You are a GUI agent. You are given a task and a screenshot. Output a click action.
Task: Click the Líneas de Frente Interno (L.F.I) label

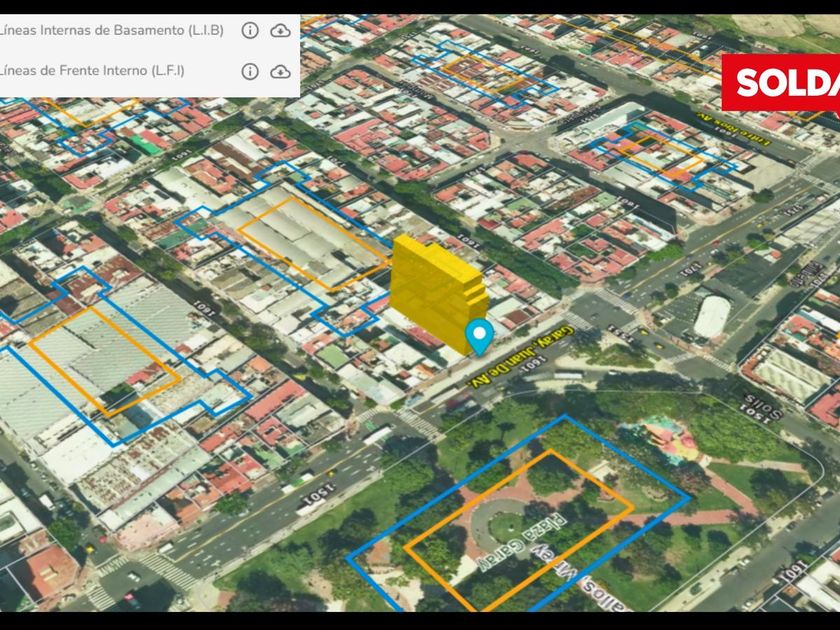92,71
